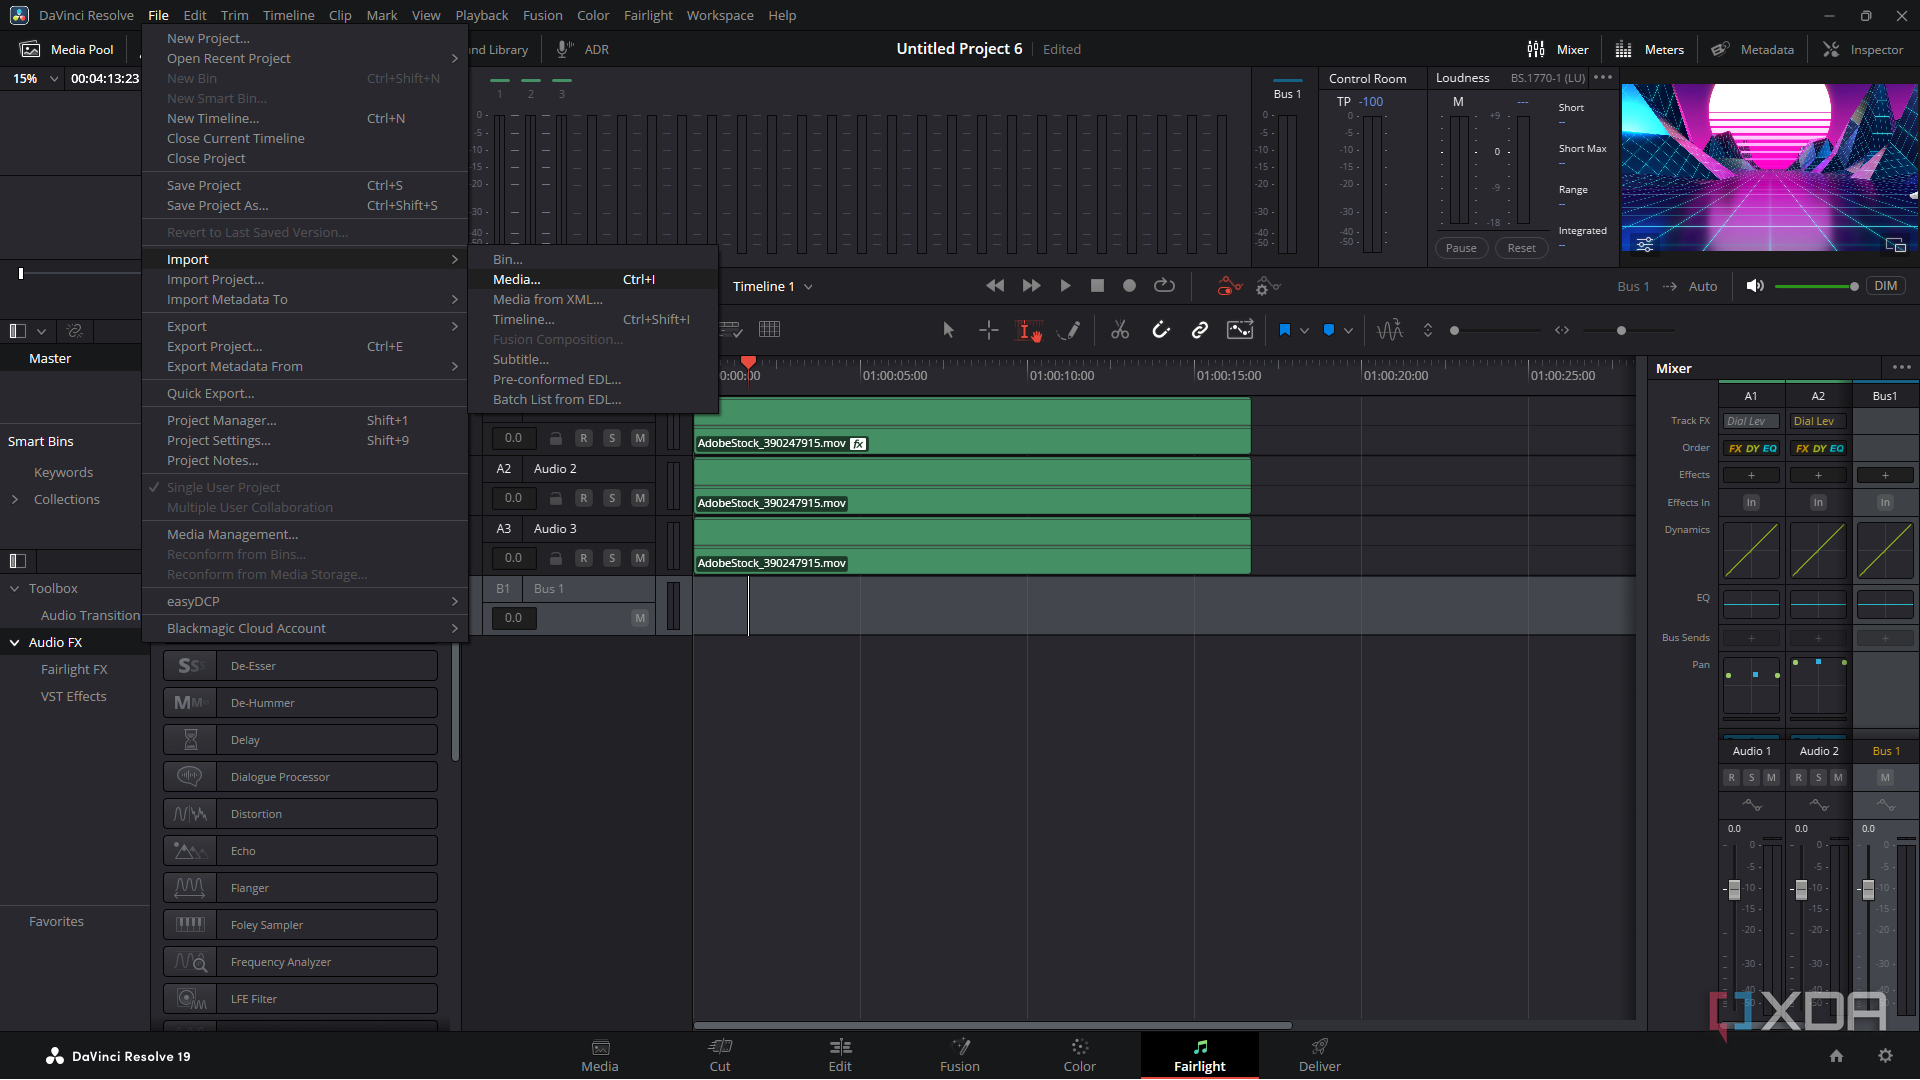Mute monitoring with the speaker icon

click(x=1754, y=286)
